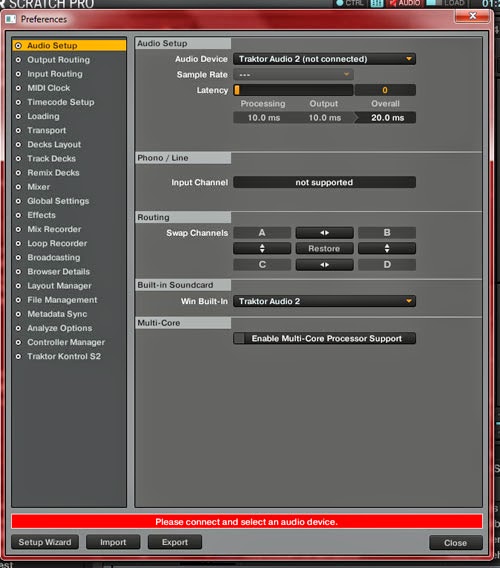
Task: Go to Timecode Setup page
Action: click(x=61, y=102)
